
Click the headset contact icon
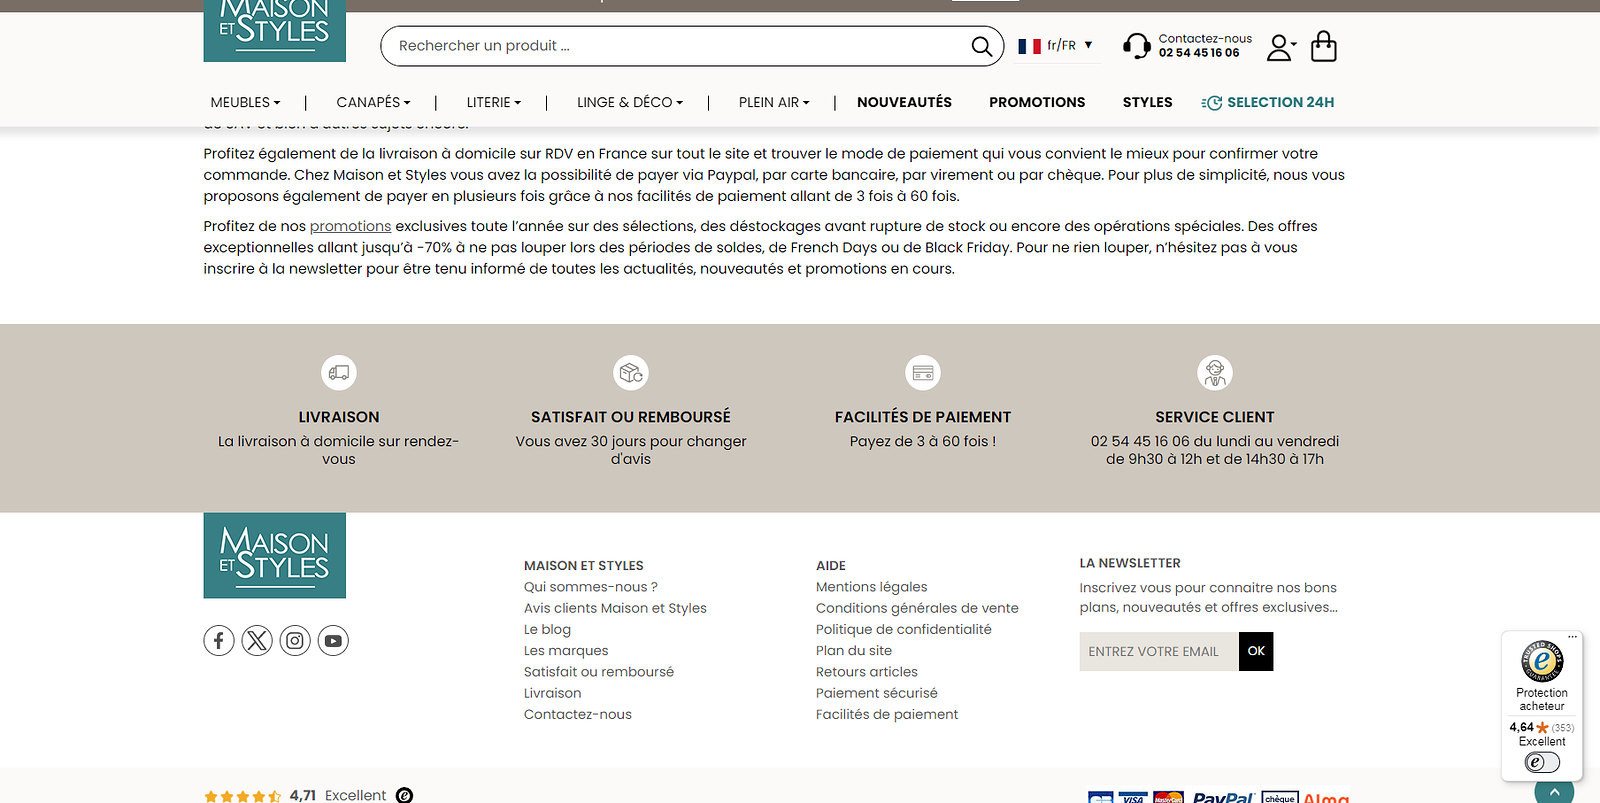click(1137, 46)
